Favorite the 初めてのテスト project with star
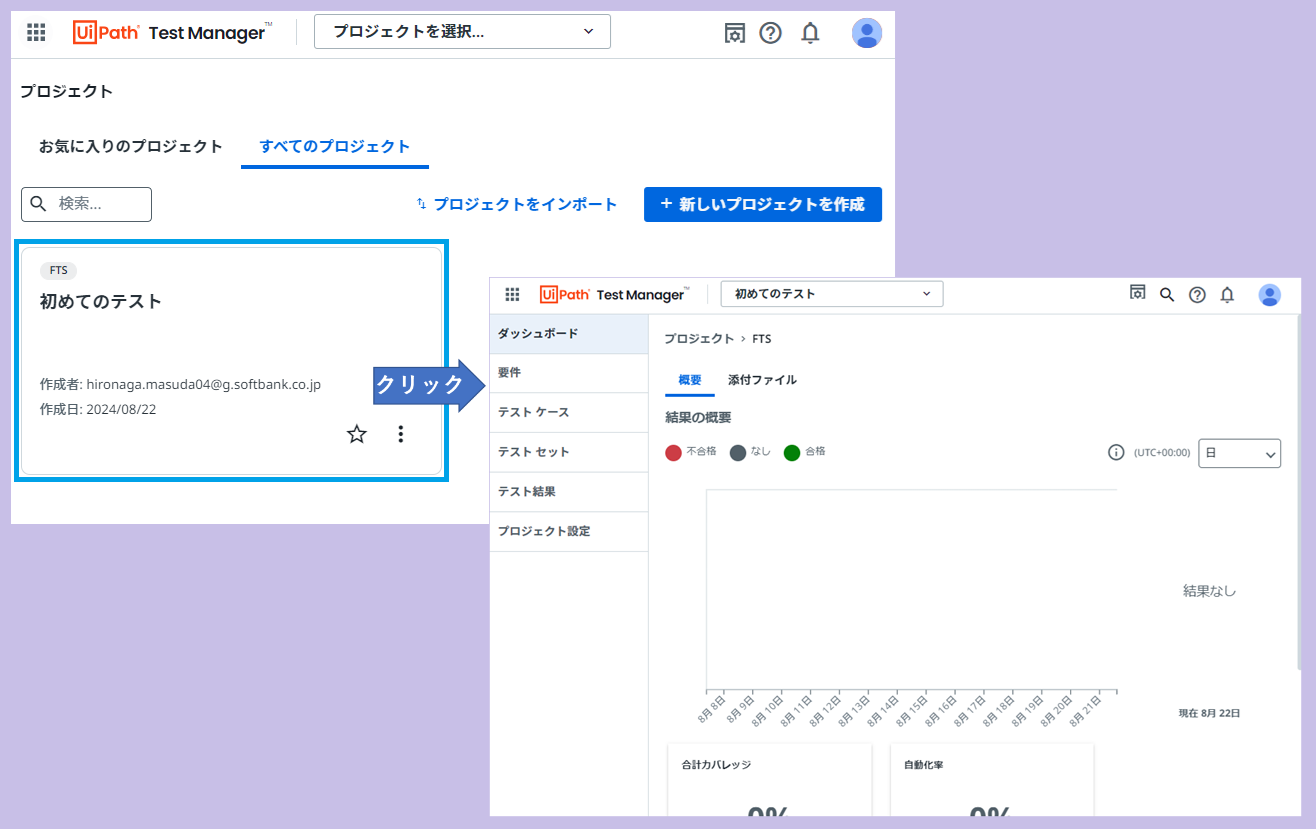The width and height of the screenshot is (1316, 829). click(357, 434)
